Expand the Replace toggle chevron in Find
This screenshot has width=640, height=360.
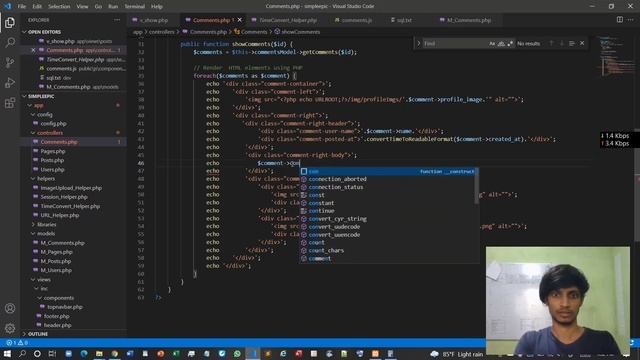pos(418,43)
